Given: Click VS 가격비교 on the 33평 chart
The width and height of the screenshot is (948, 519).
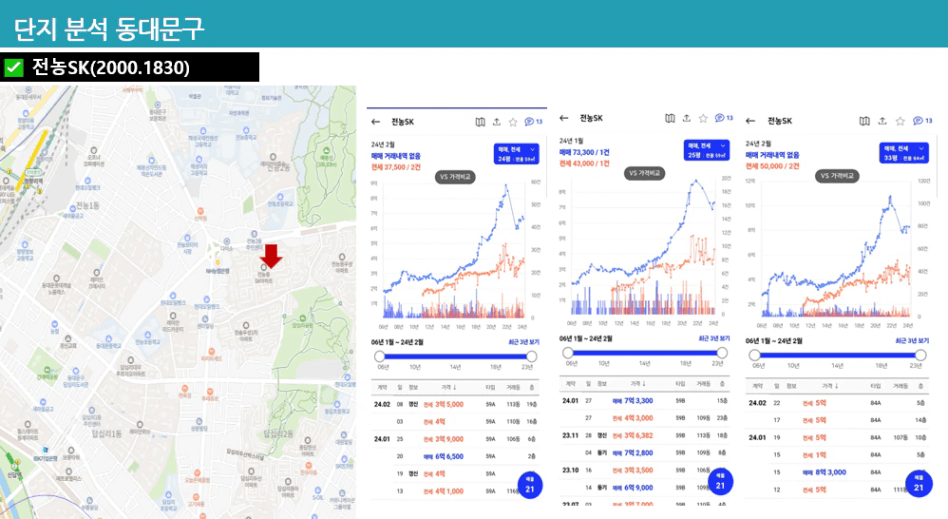Looking at the screenshot, I should [837, 176].
